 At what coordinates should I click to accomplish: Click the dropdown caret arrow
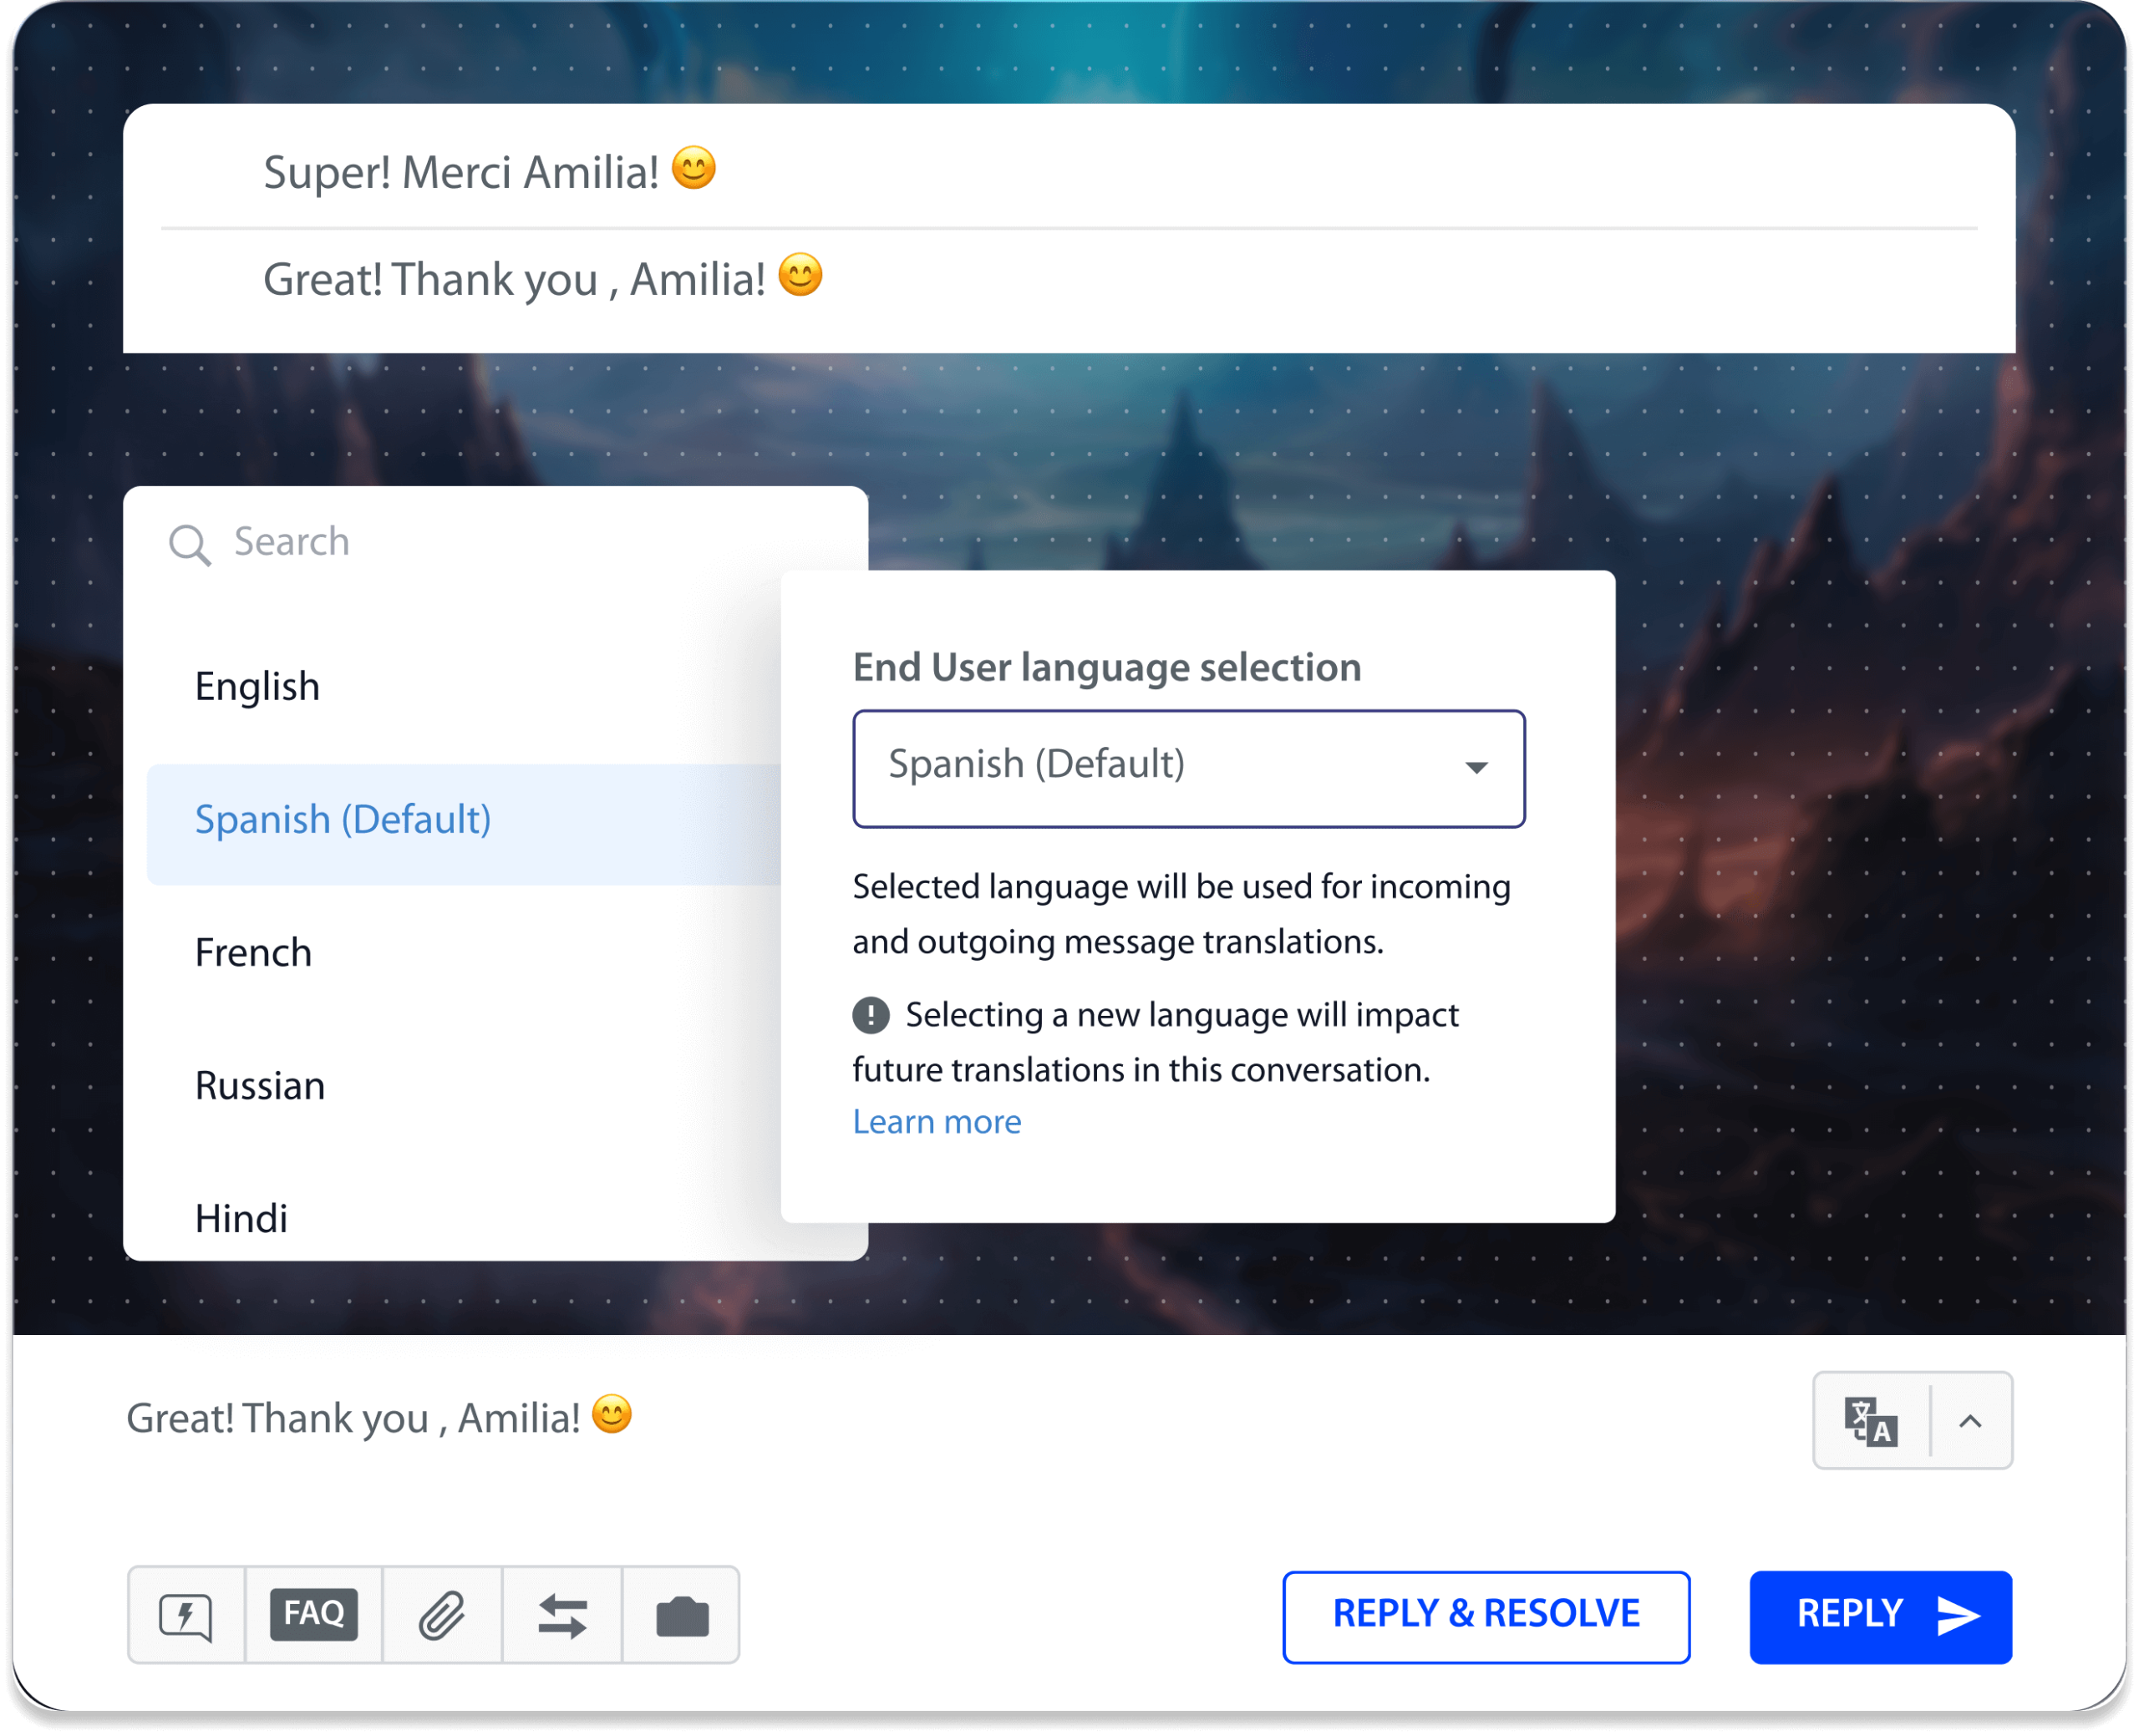point(1477,768)
